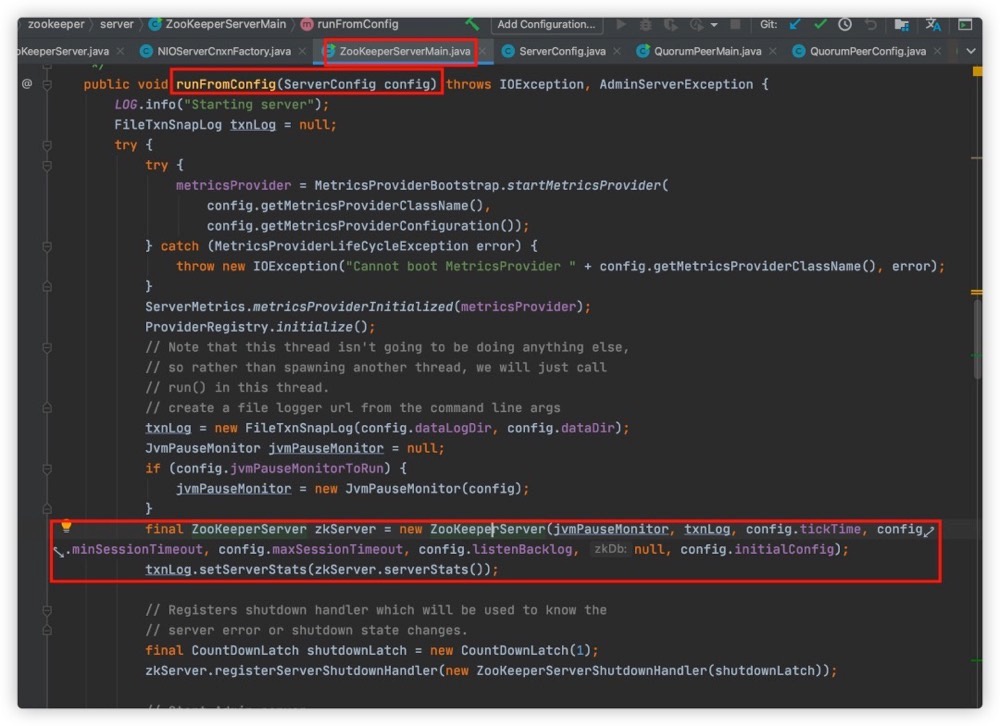Collapse the if jvmPauseMonitorToRun fold marker
This screenshot has height=726, width=1000.
pyautogui.click(x=47, y=469)
